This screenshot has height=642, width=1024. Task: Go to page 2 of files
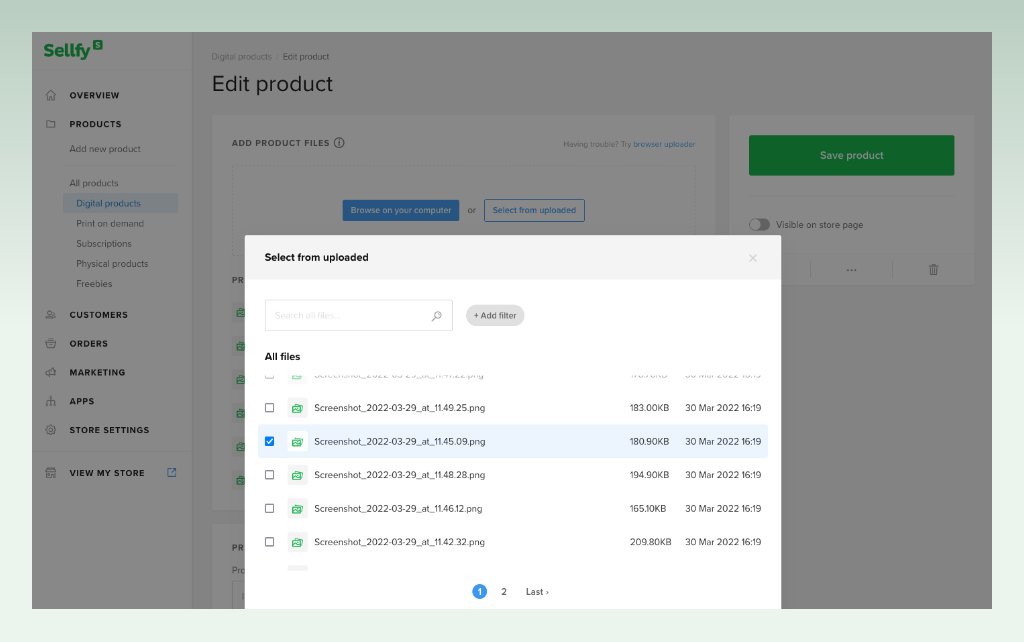(x=504, y=592)
